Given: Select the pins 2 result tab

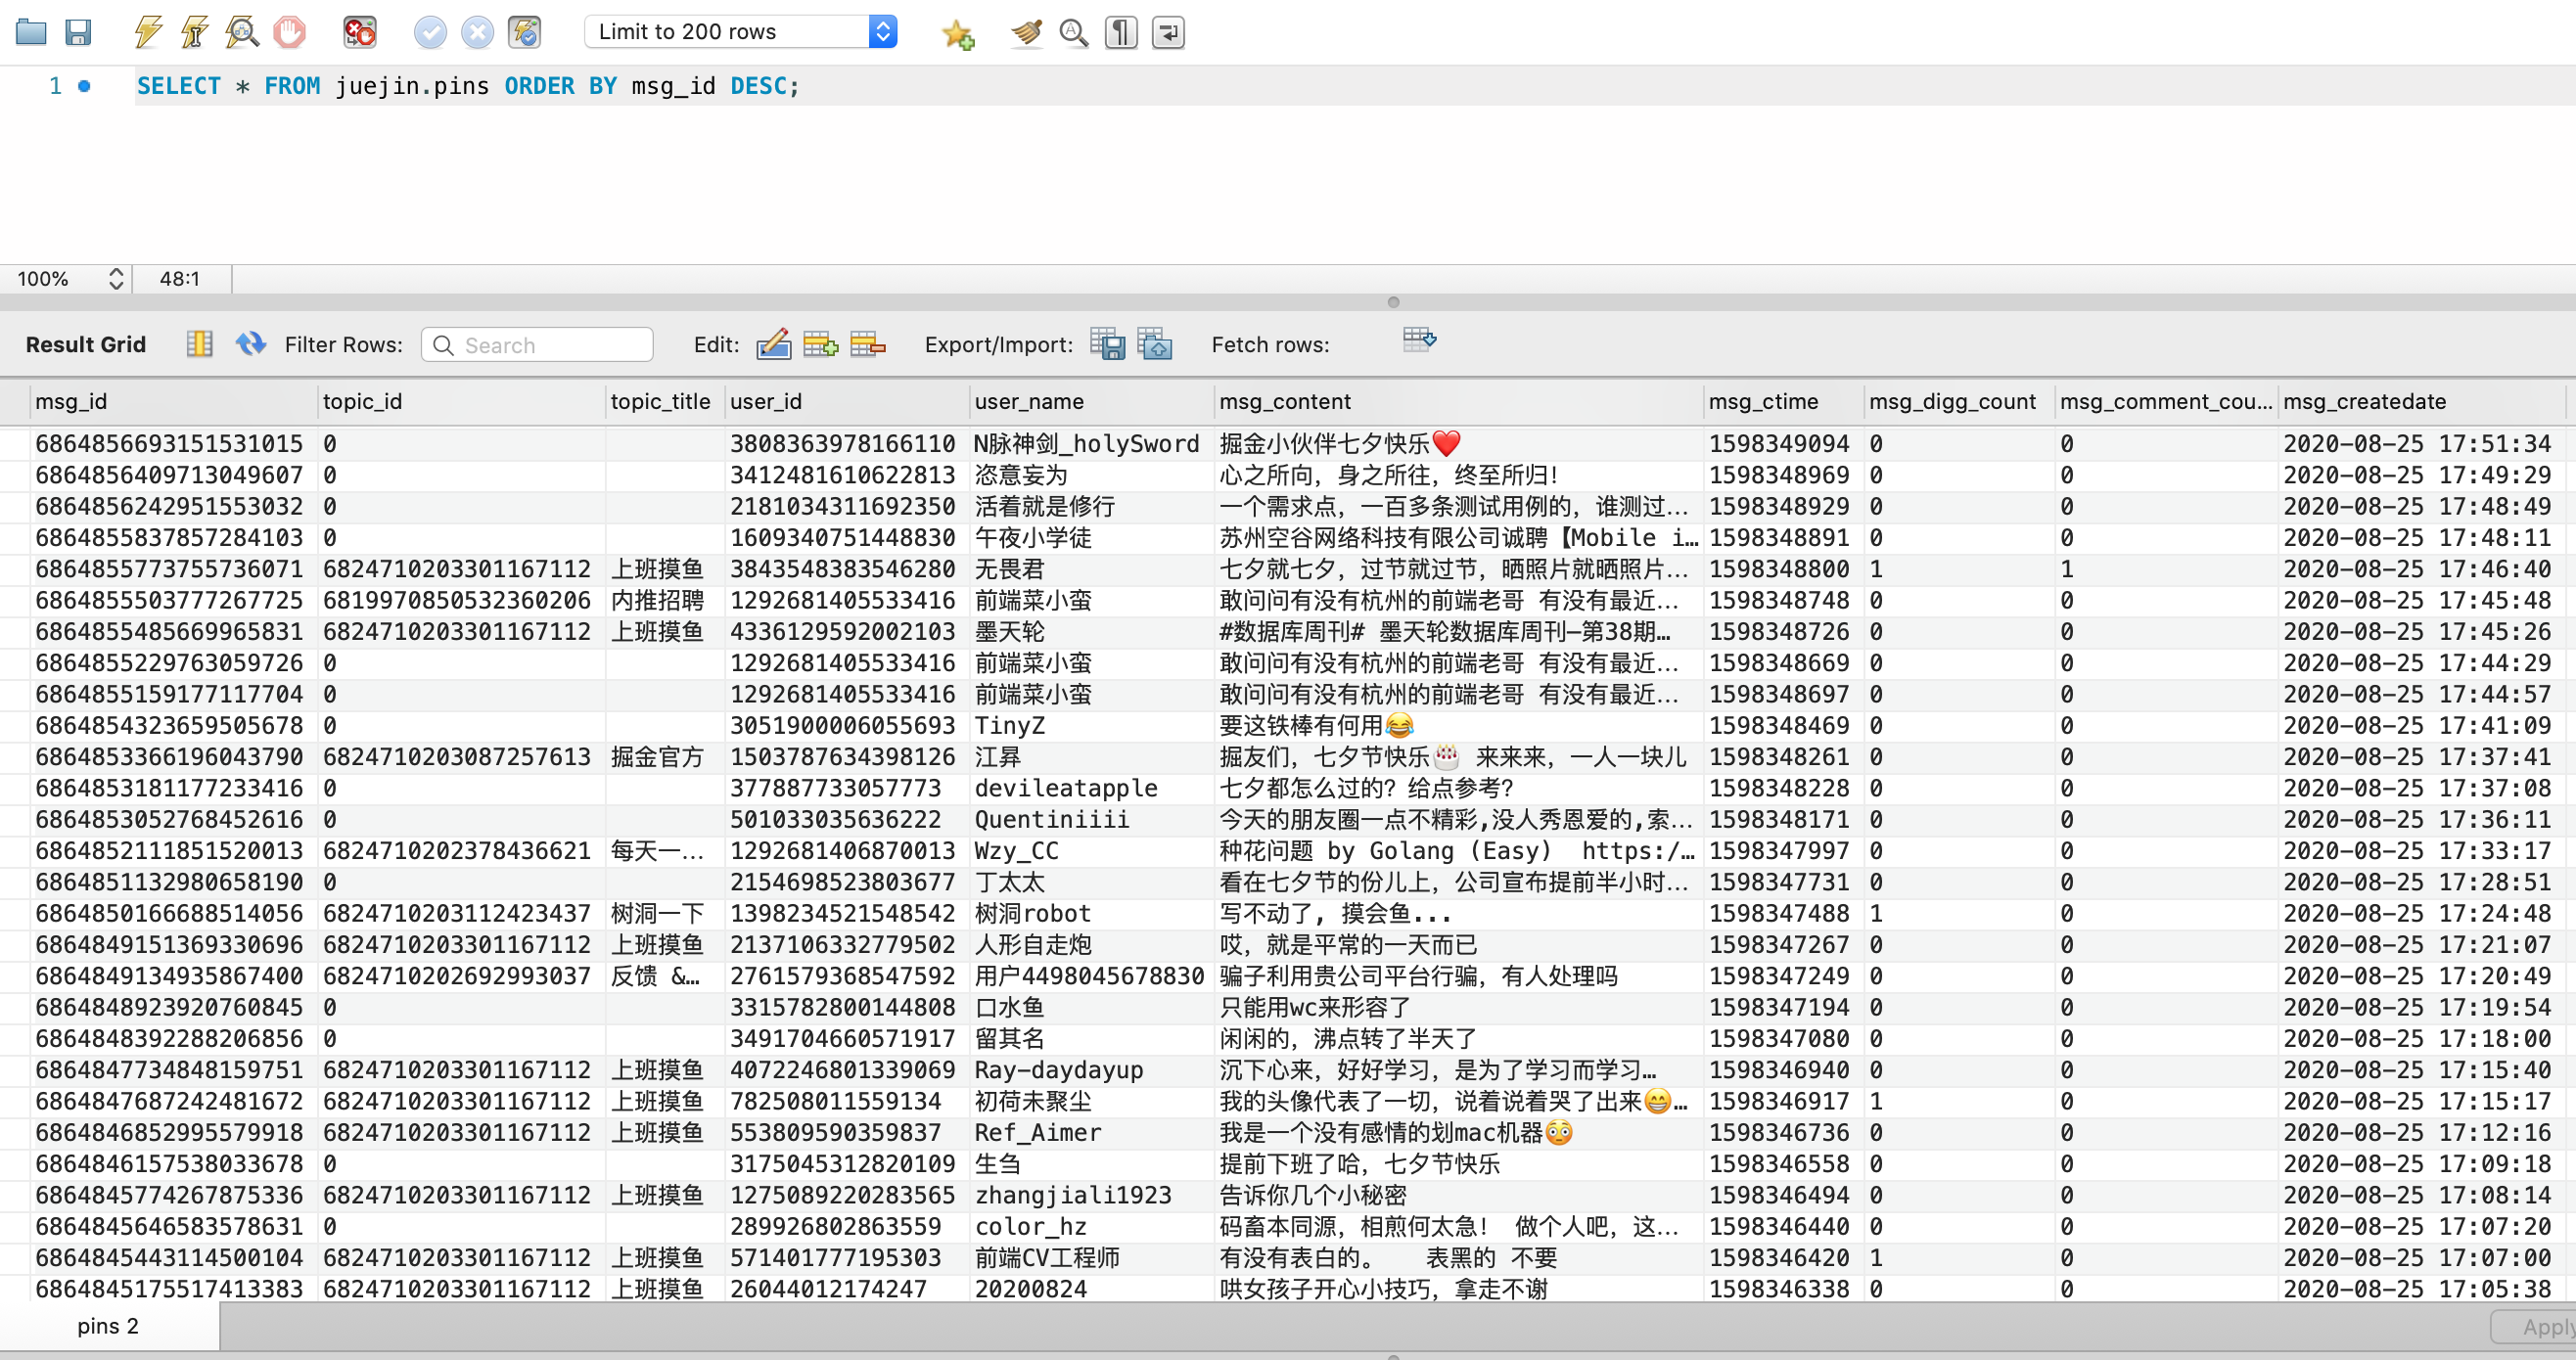Looking at the screenshot, I should (x=108, y=1326).
